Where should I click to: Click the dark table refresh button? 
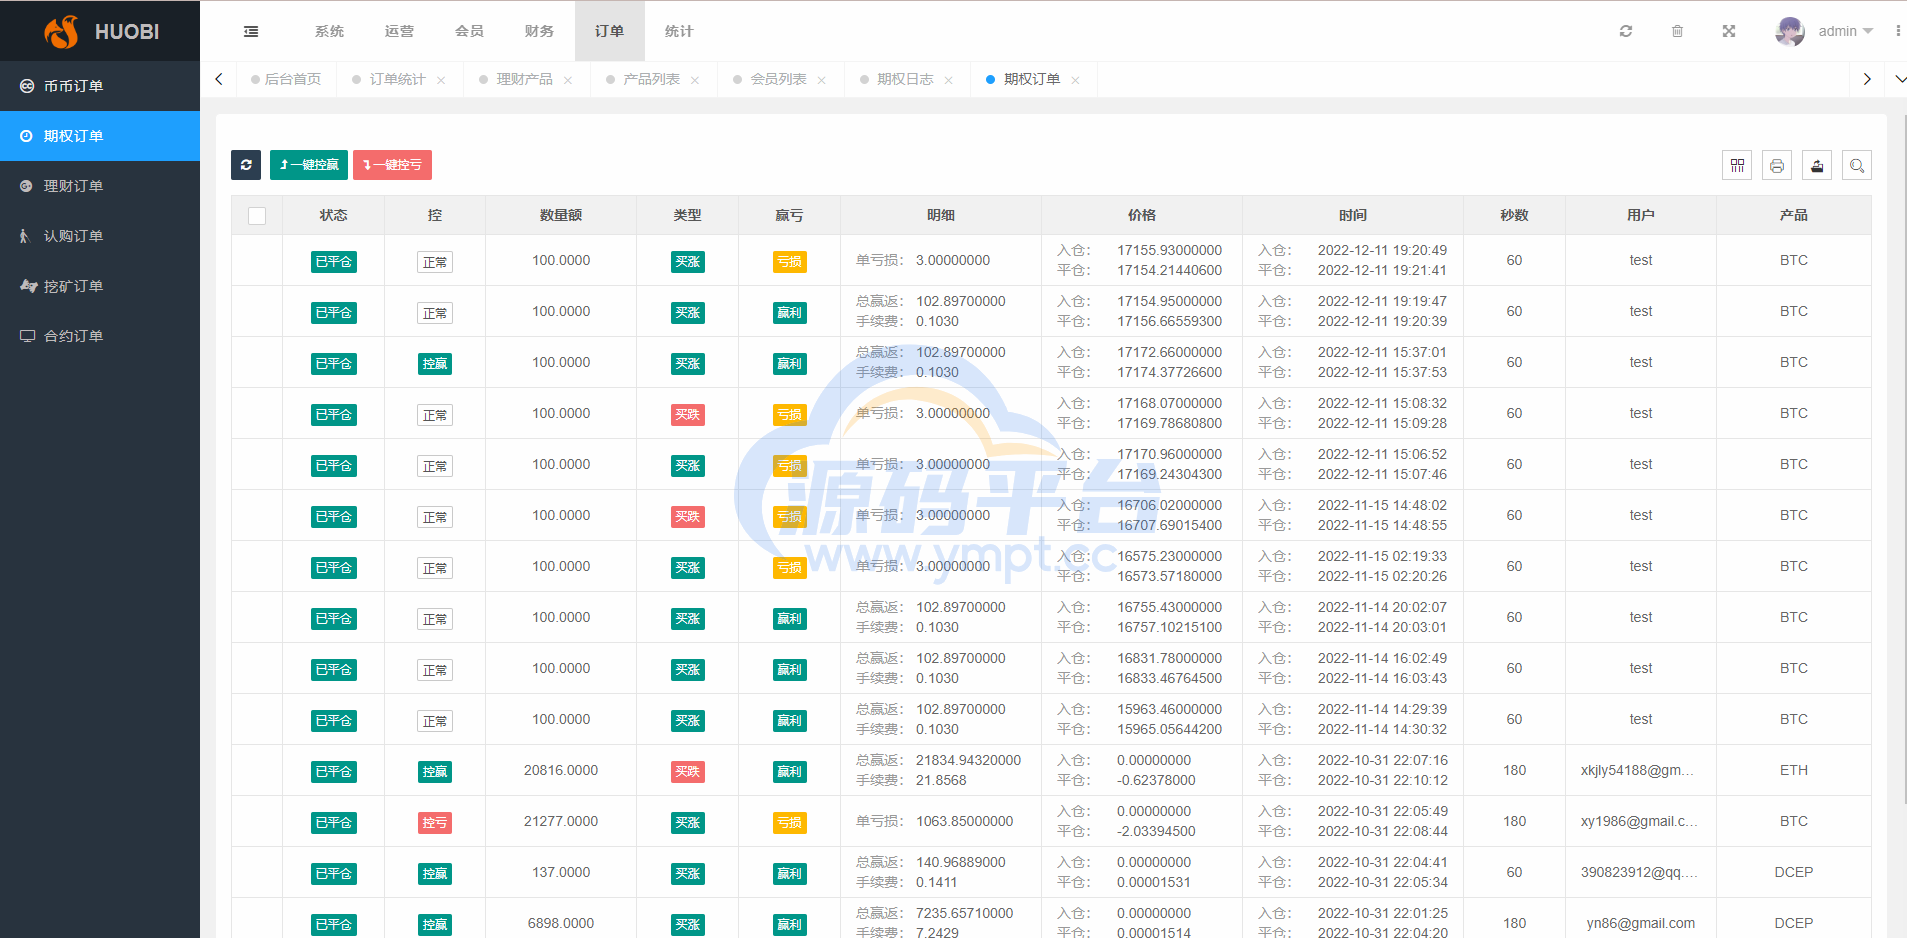pos(246,165)
